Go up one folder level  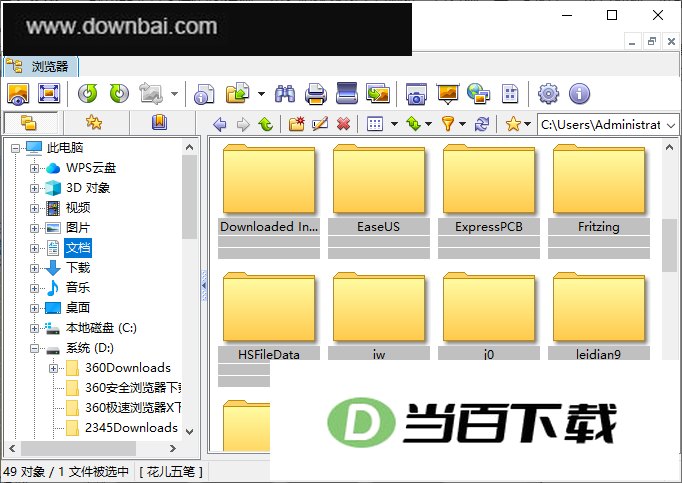pos(266,124)
